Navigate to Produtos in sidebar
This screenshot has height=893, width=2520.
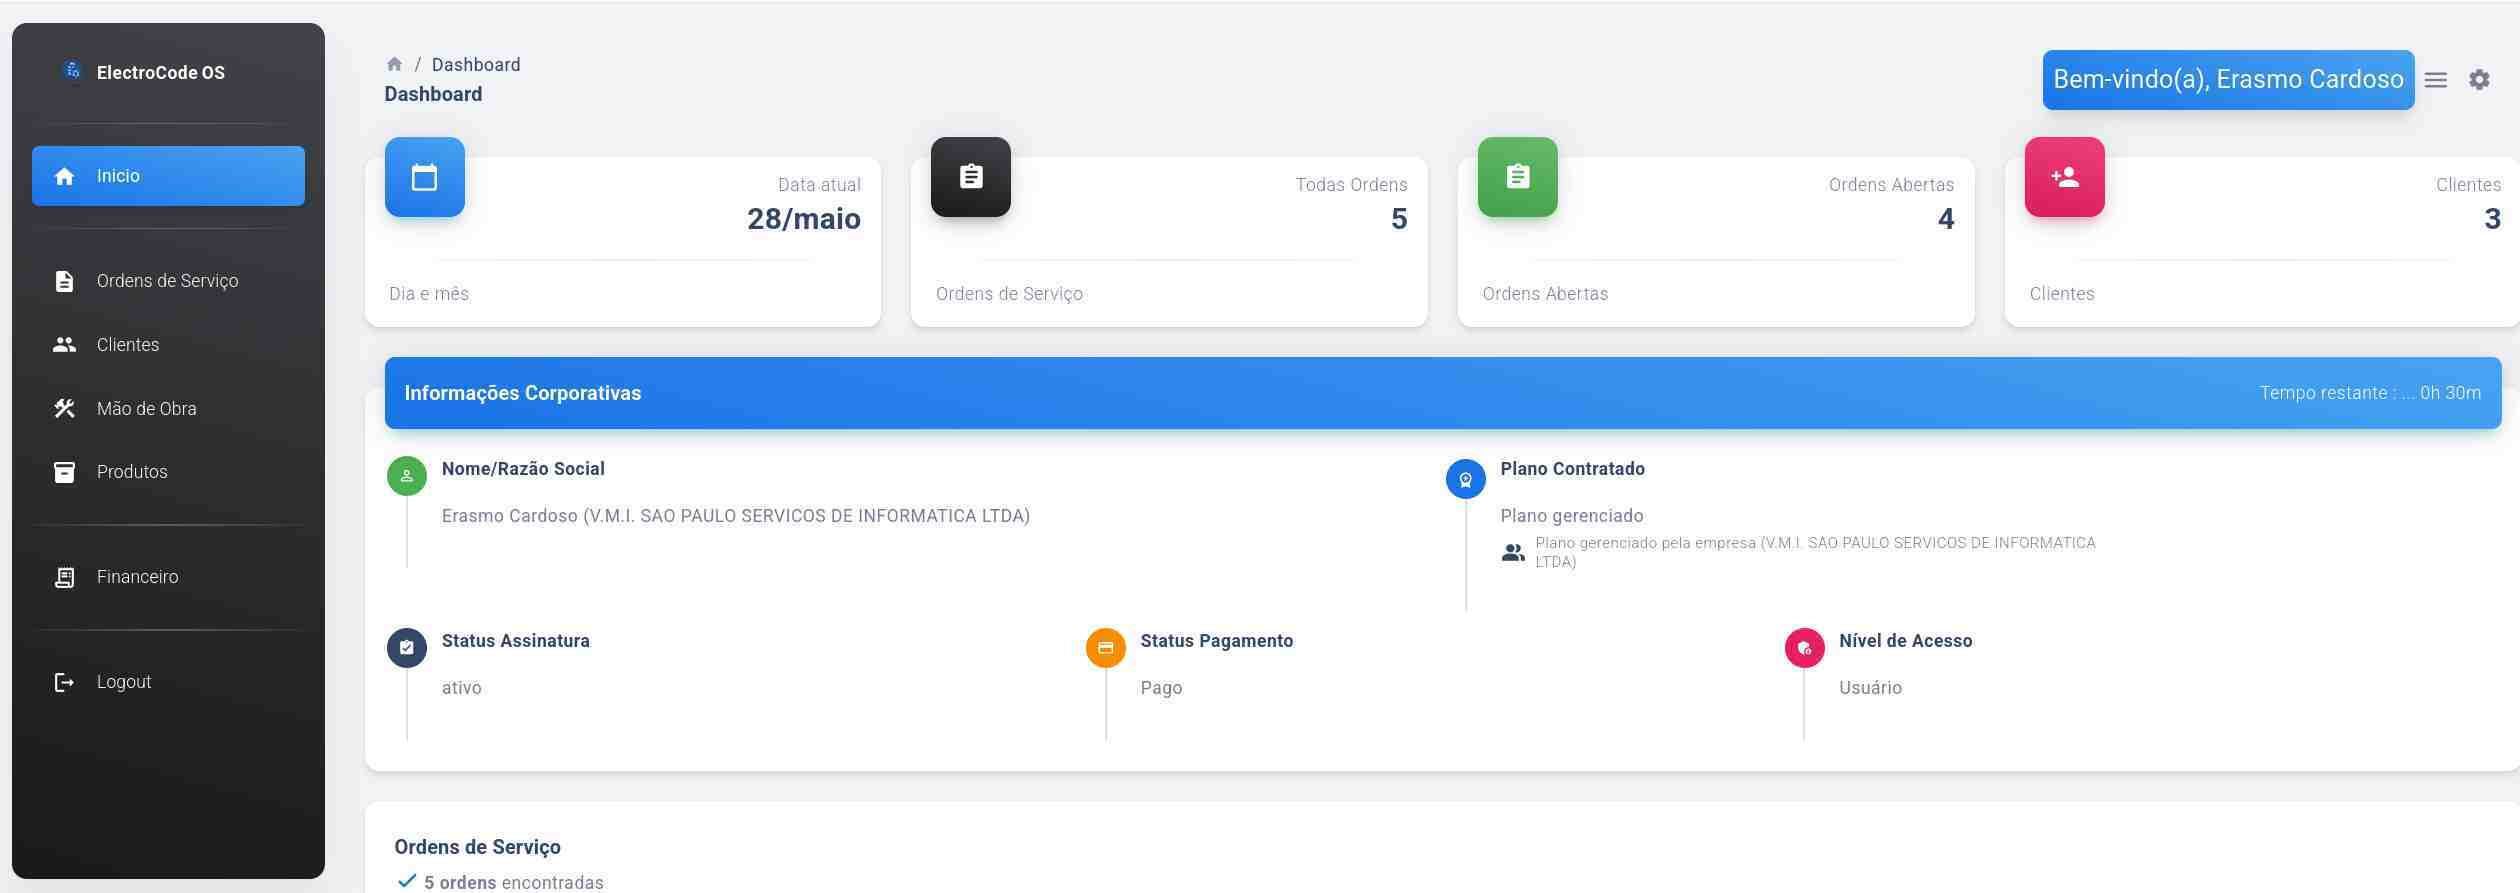pyautogui.click(x=132, y=472)
